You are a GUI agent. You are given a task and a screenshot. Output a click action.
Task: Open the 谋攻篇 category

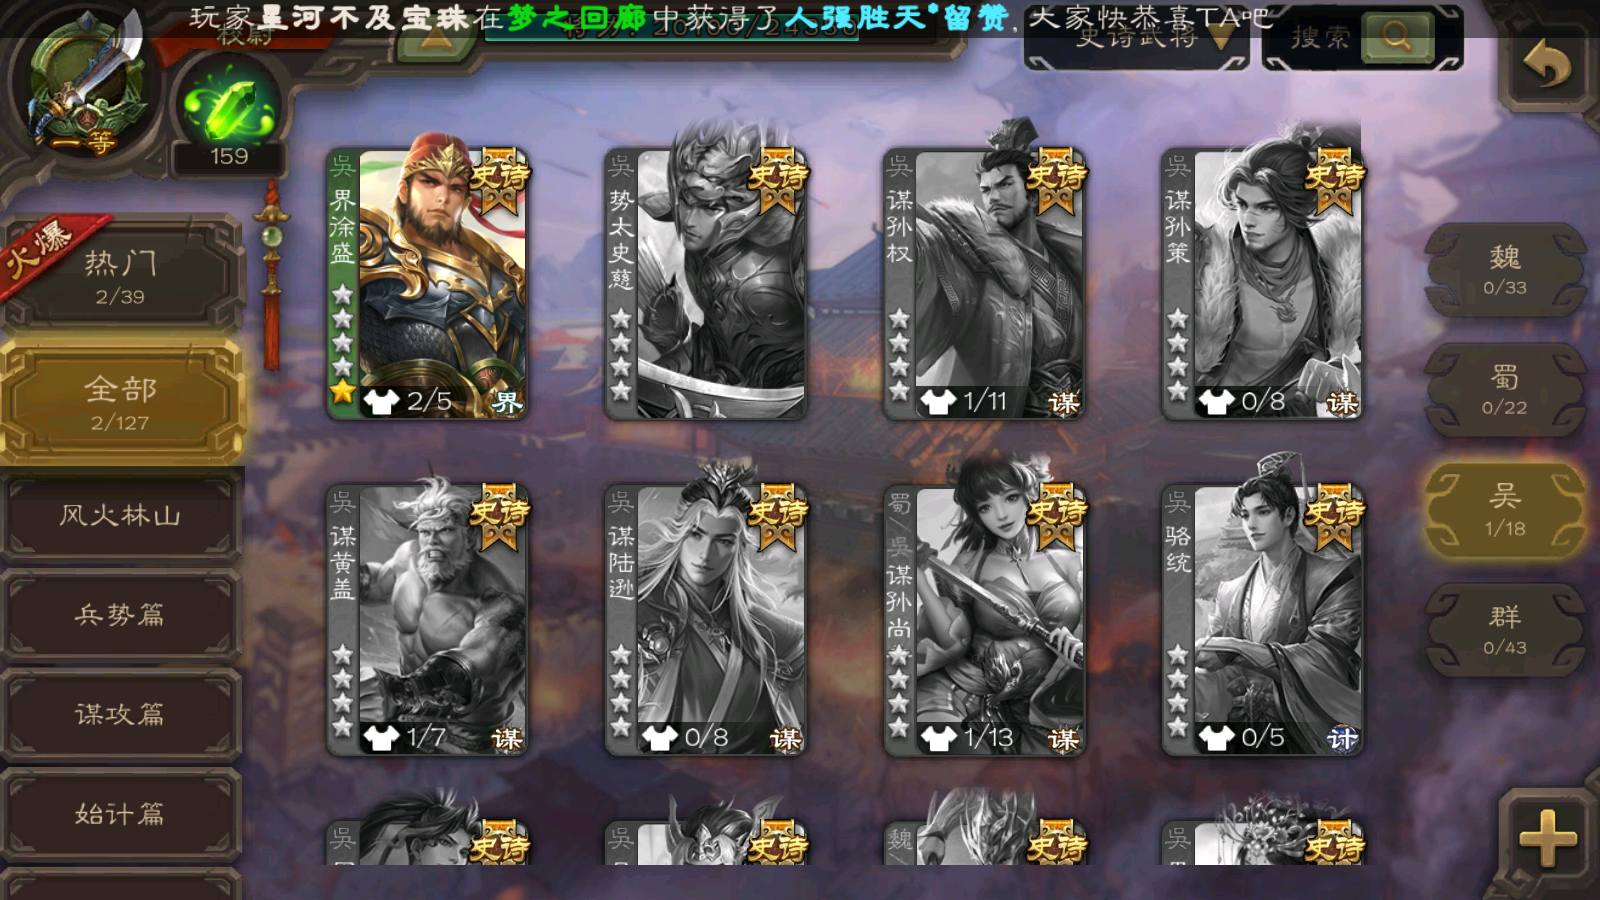tap(120, 713)
